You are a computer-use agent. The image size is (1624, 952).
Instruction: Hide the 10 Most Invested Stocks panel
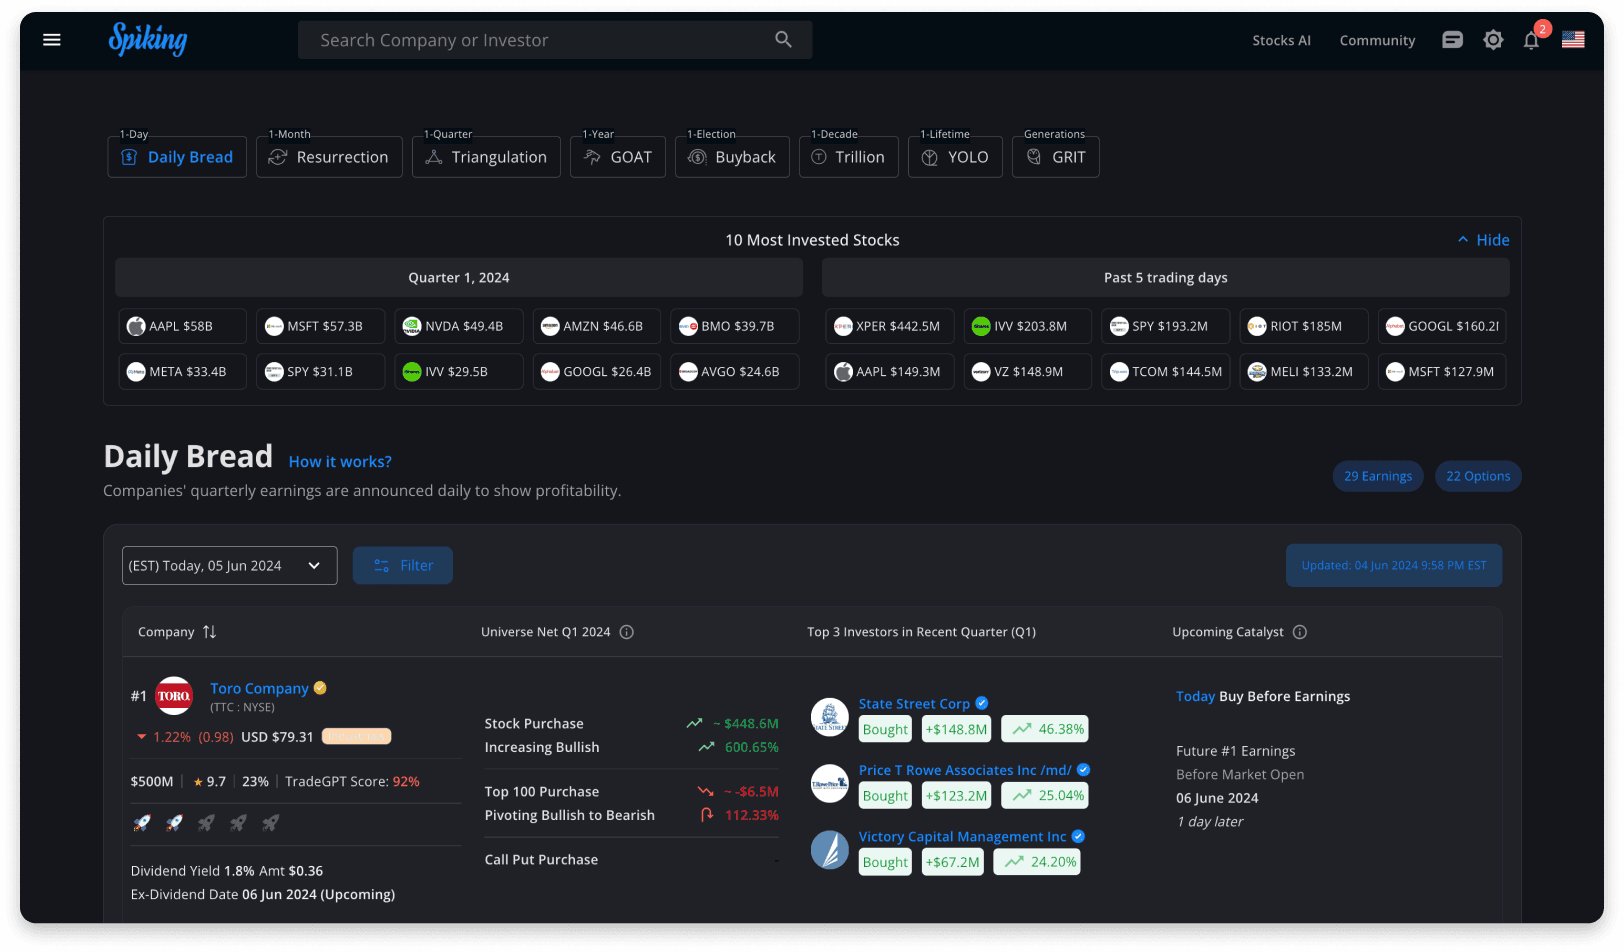1483,240
